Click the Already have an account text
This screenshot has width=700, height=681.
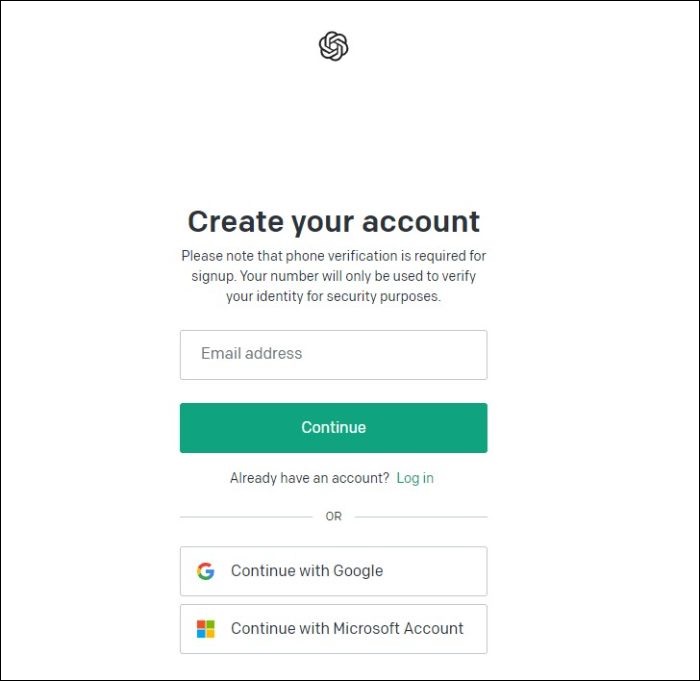pos(309,478)
